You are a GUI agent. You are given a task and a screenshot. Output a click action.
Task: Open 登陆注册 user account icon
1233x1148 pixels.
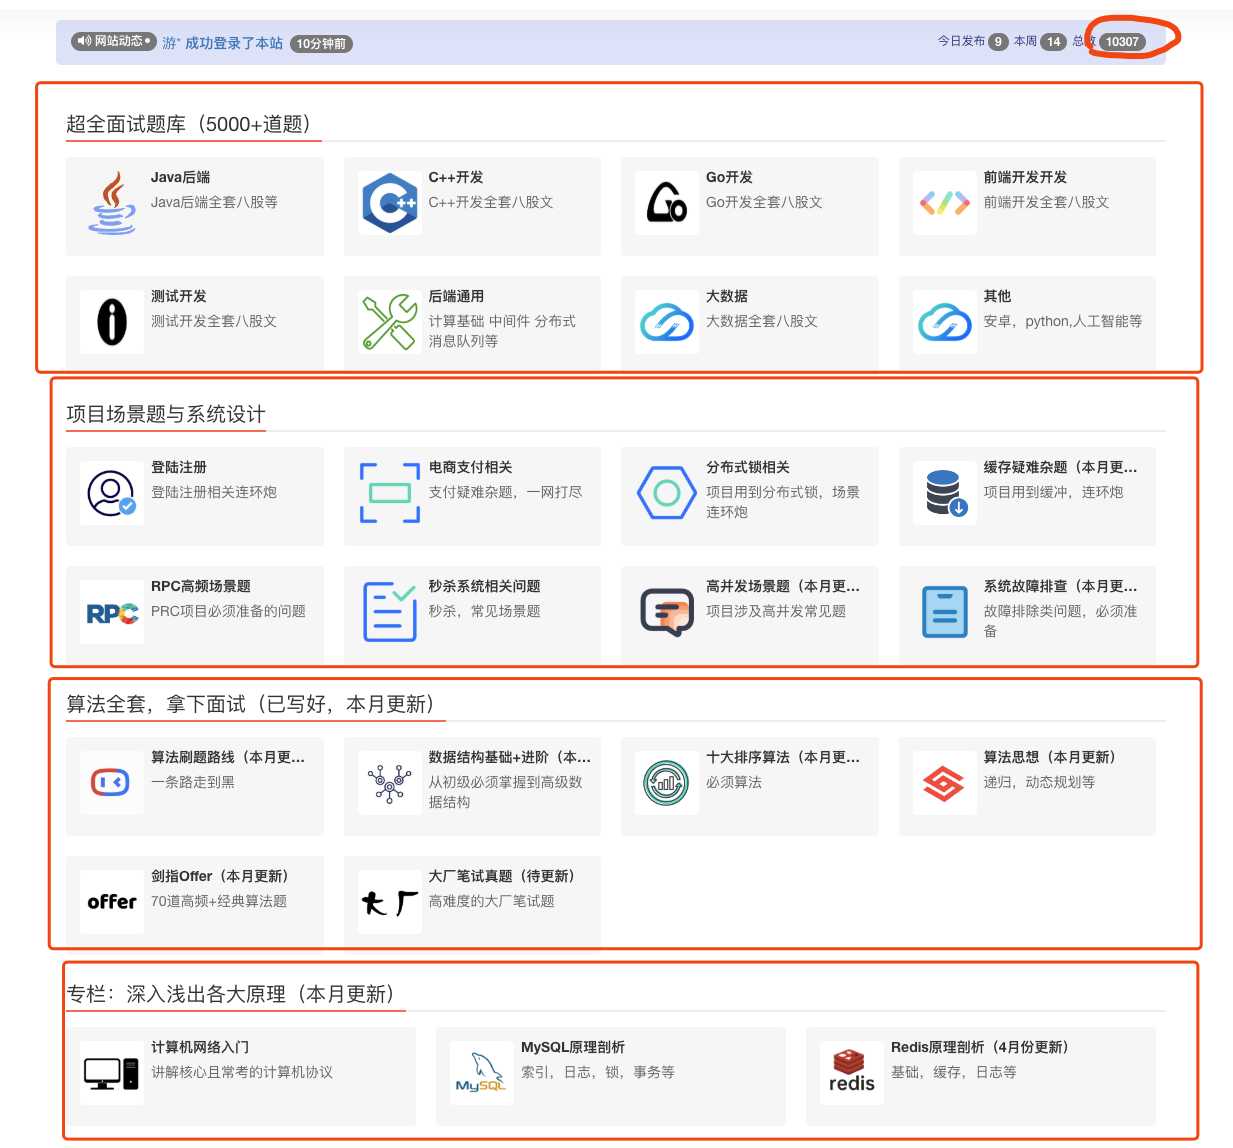(x=112, y=493)
